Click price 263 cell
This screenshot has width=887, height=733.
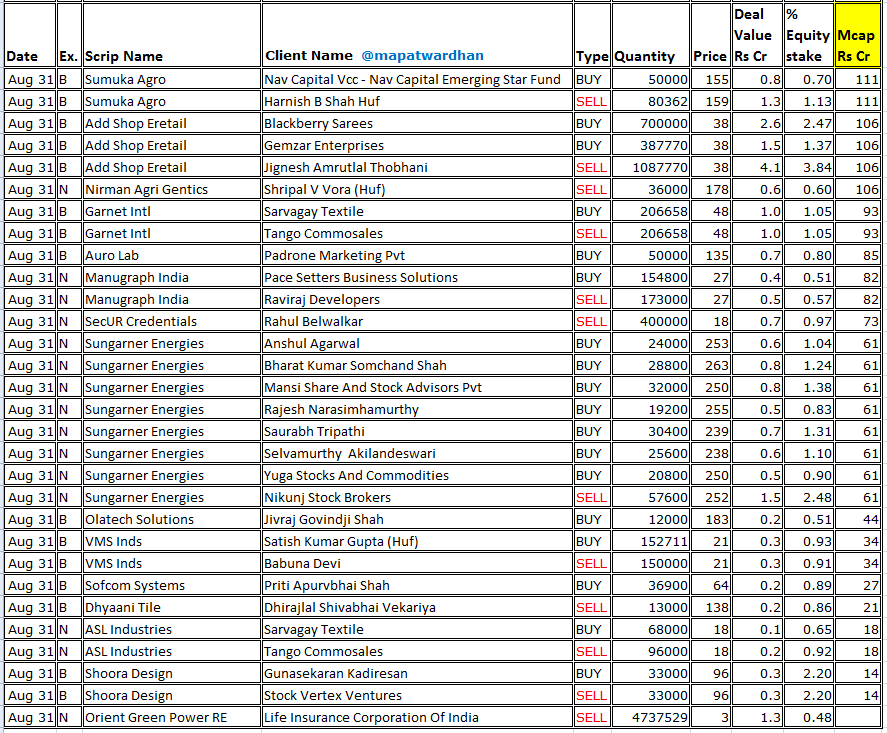711,366
